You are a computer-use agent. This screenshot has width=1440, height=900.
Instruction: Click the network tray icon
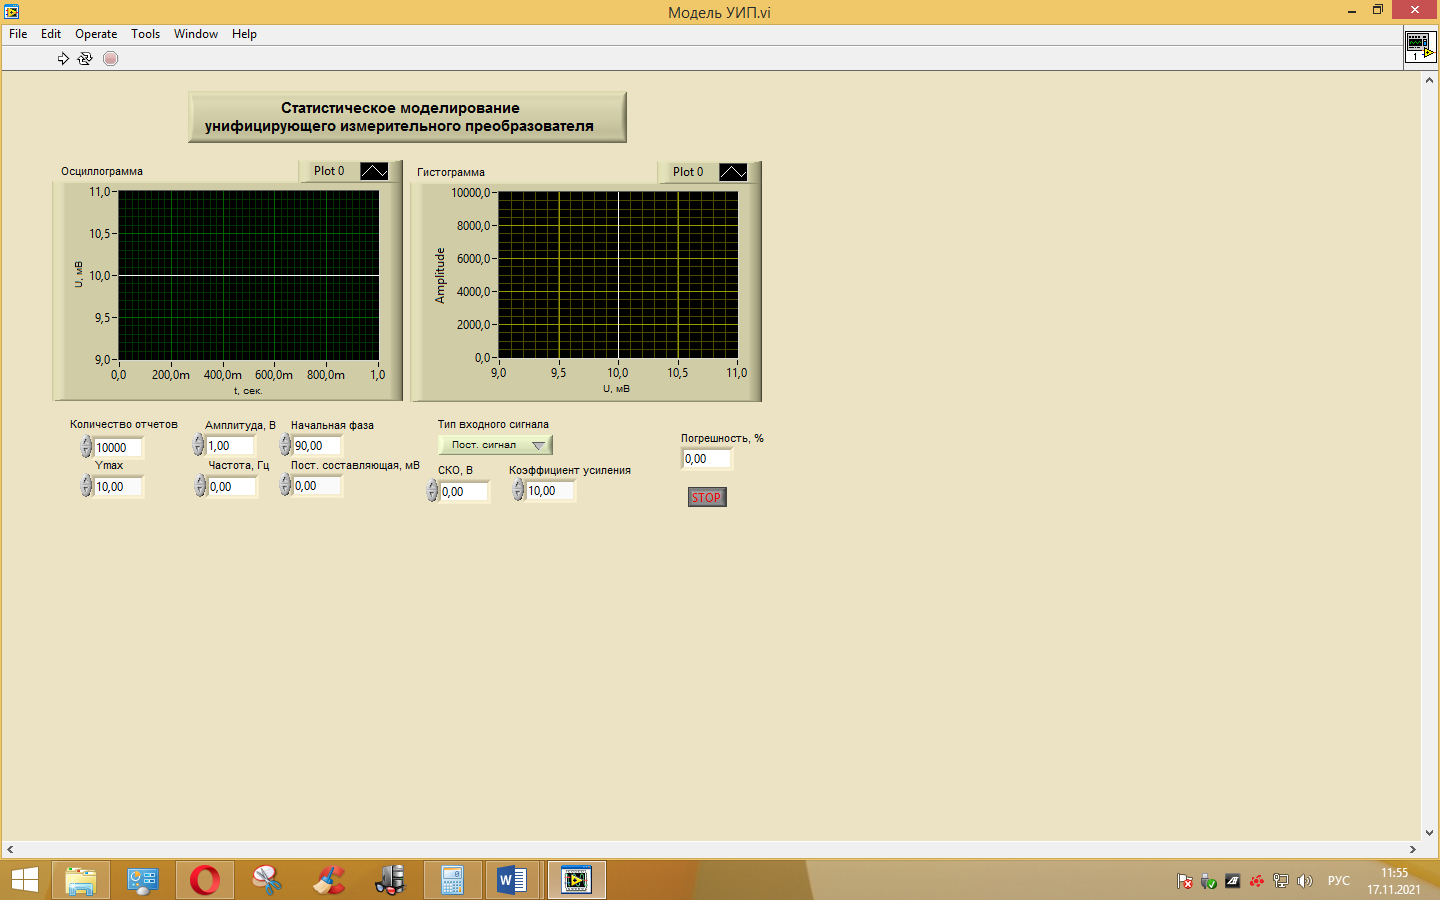[x=1280, y=881]
